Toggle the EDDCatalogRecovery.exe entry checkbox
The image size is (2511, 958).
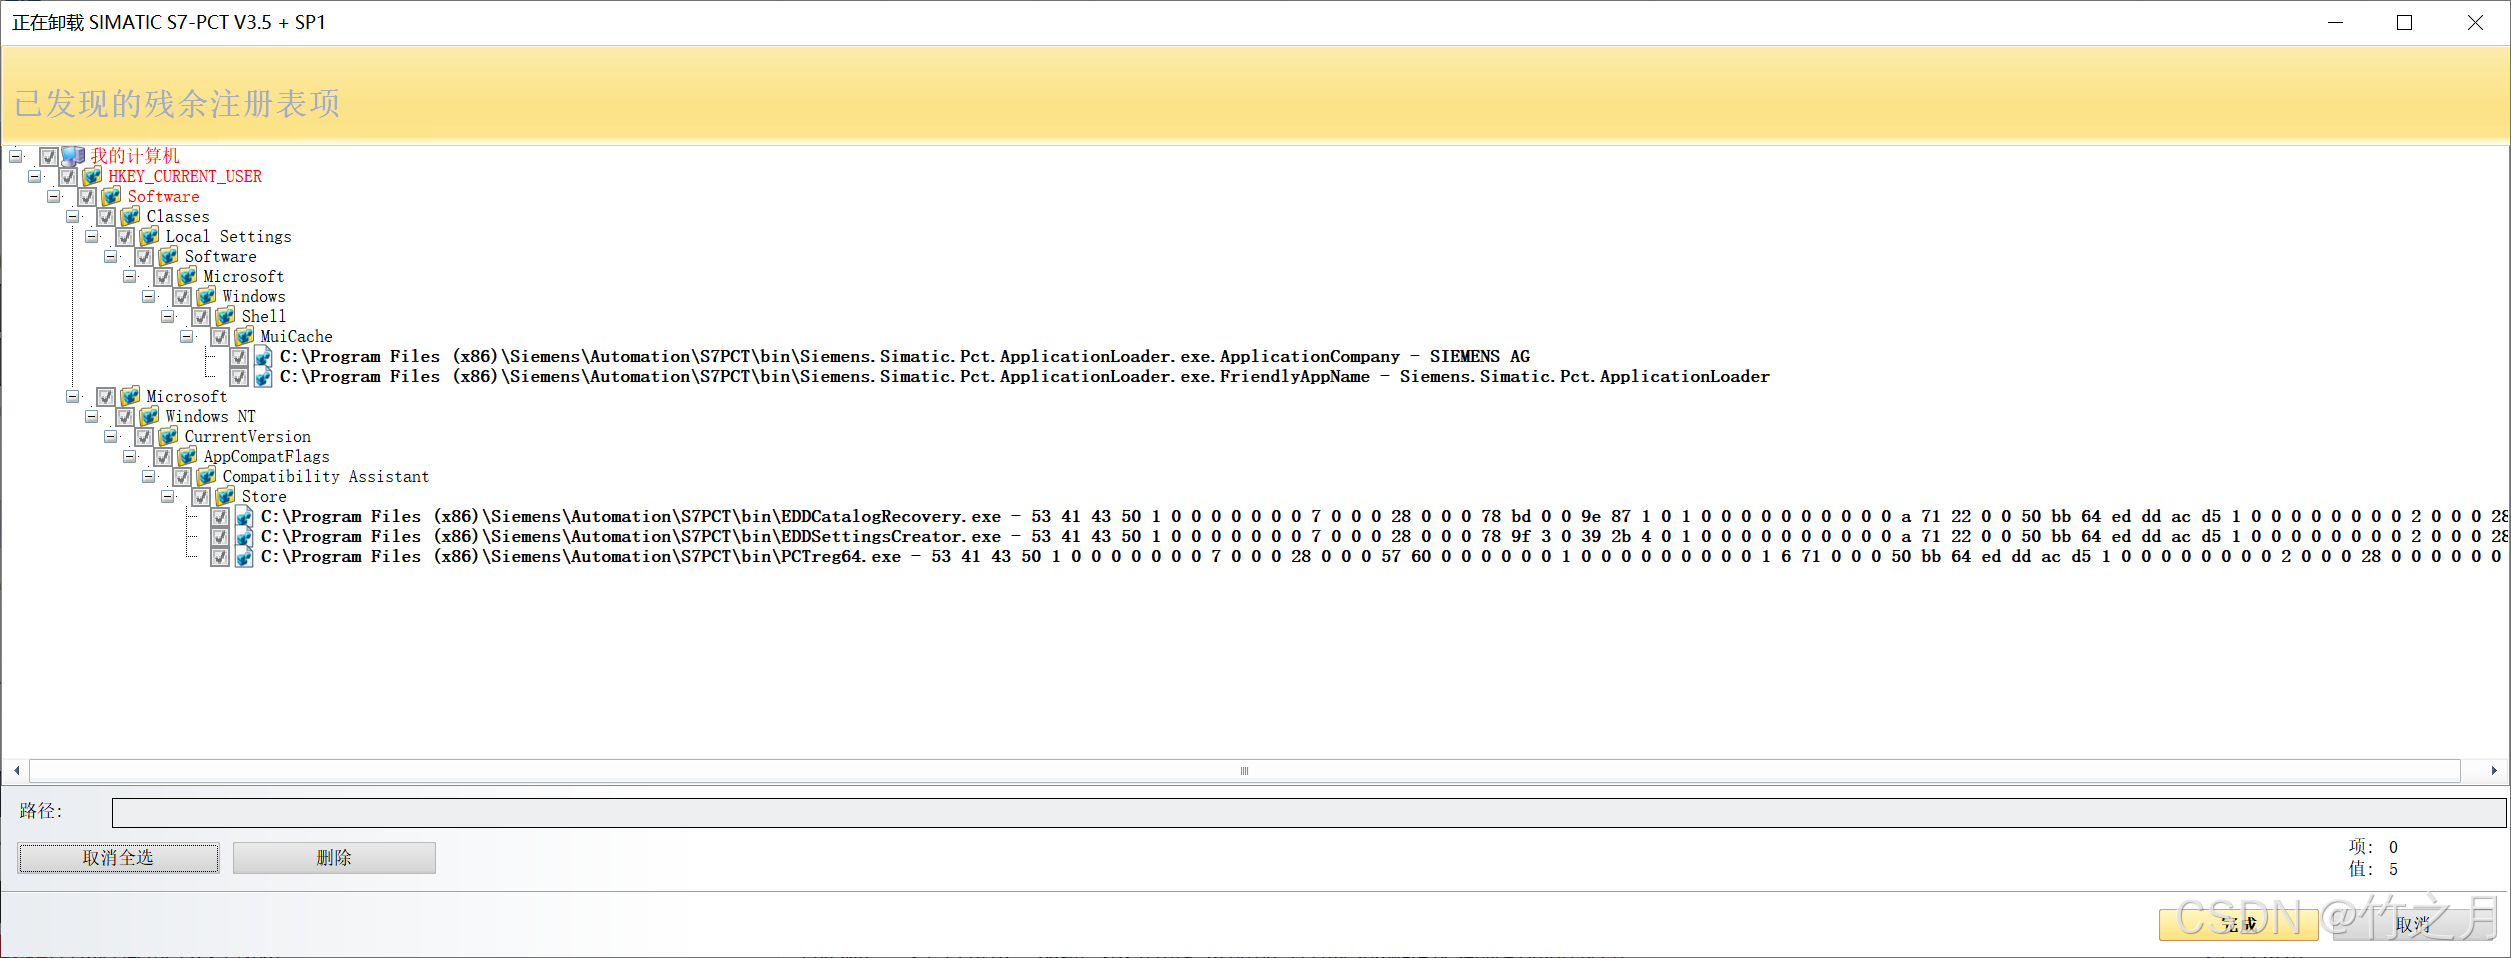[x=220, y=517]
